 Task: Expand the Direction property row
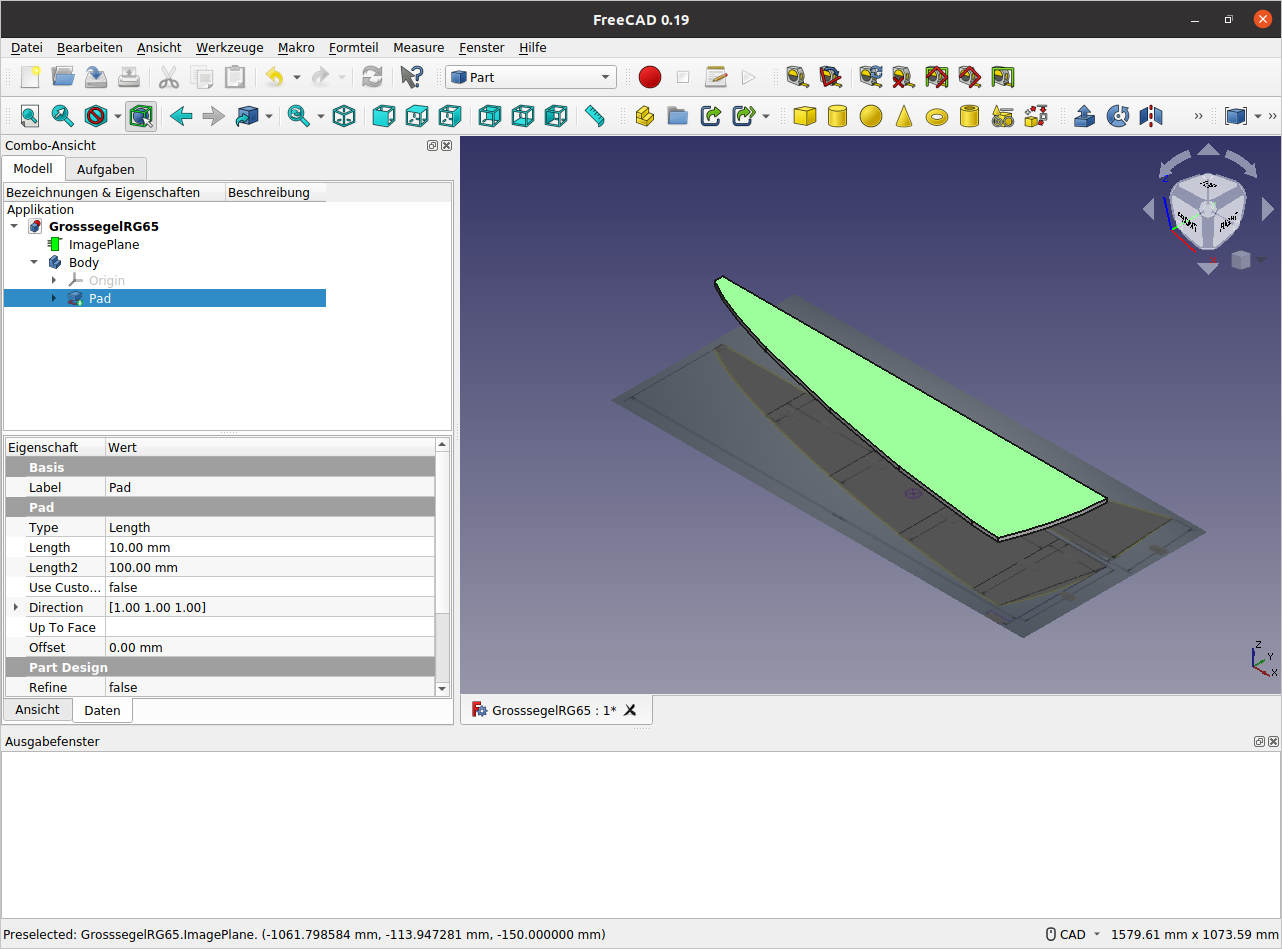click(x=16, y=607)
